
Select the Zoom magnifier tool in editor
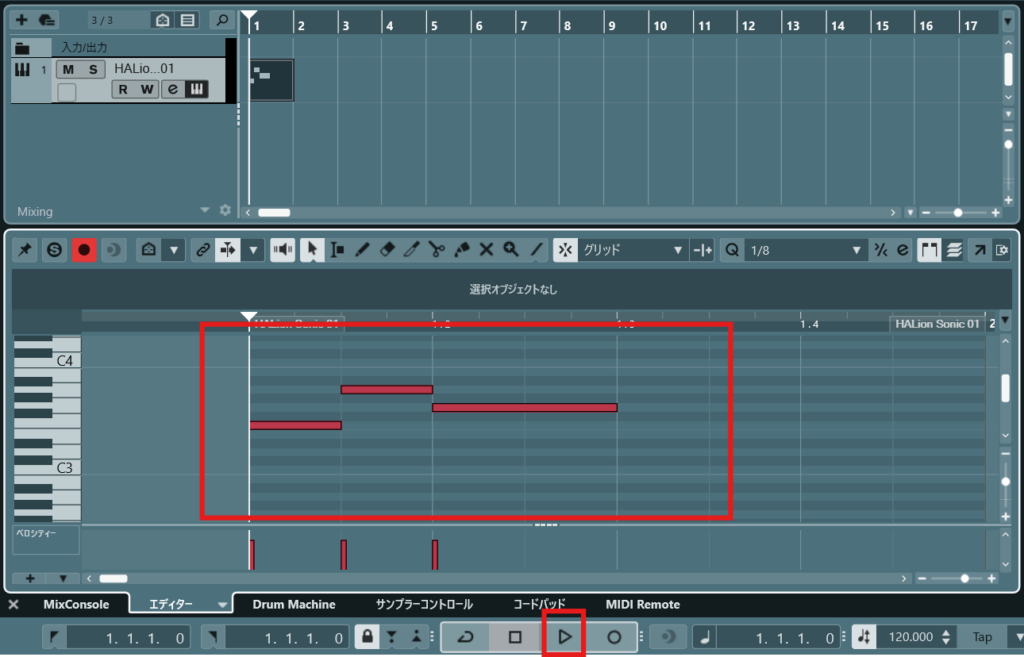coord(511,250)
